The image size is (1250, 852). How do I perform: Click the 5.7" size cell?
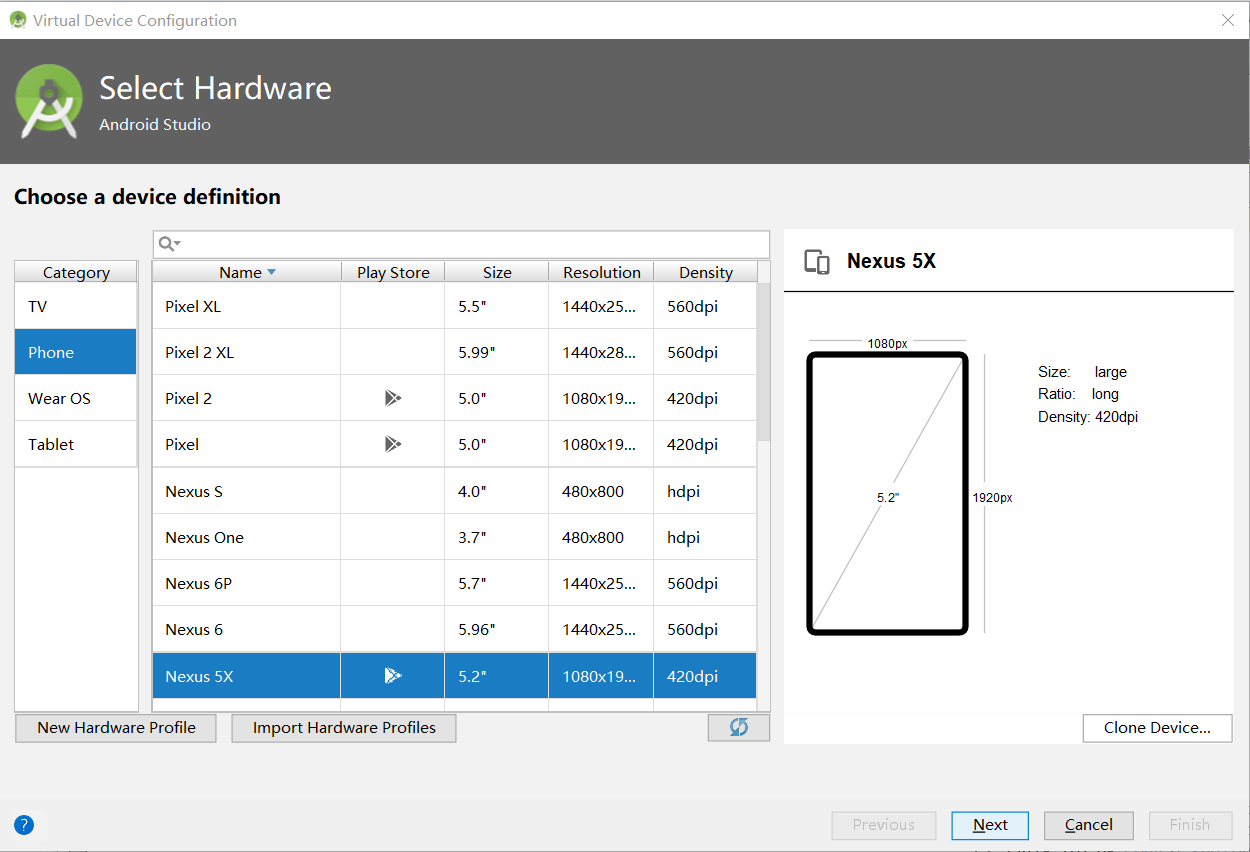click(x=497, y=583)
